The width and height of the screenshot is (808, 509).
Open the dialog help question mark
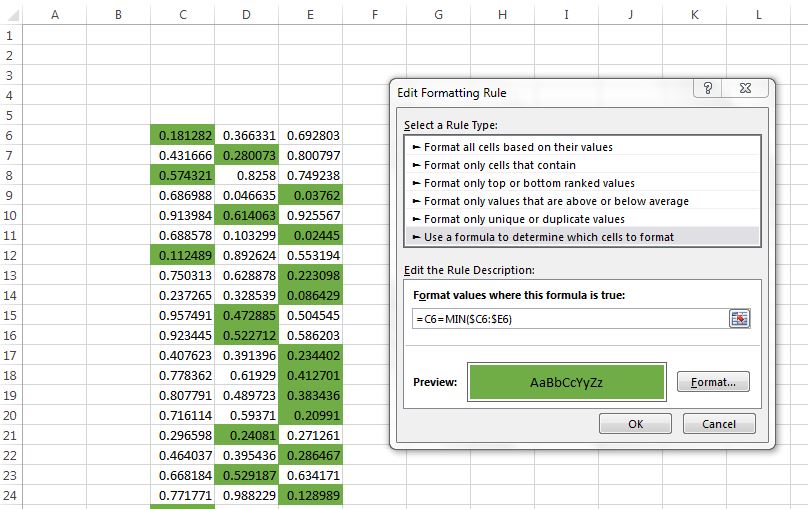(708, 88)
